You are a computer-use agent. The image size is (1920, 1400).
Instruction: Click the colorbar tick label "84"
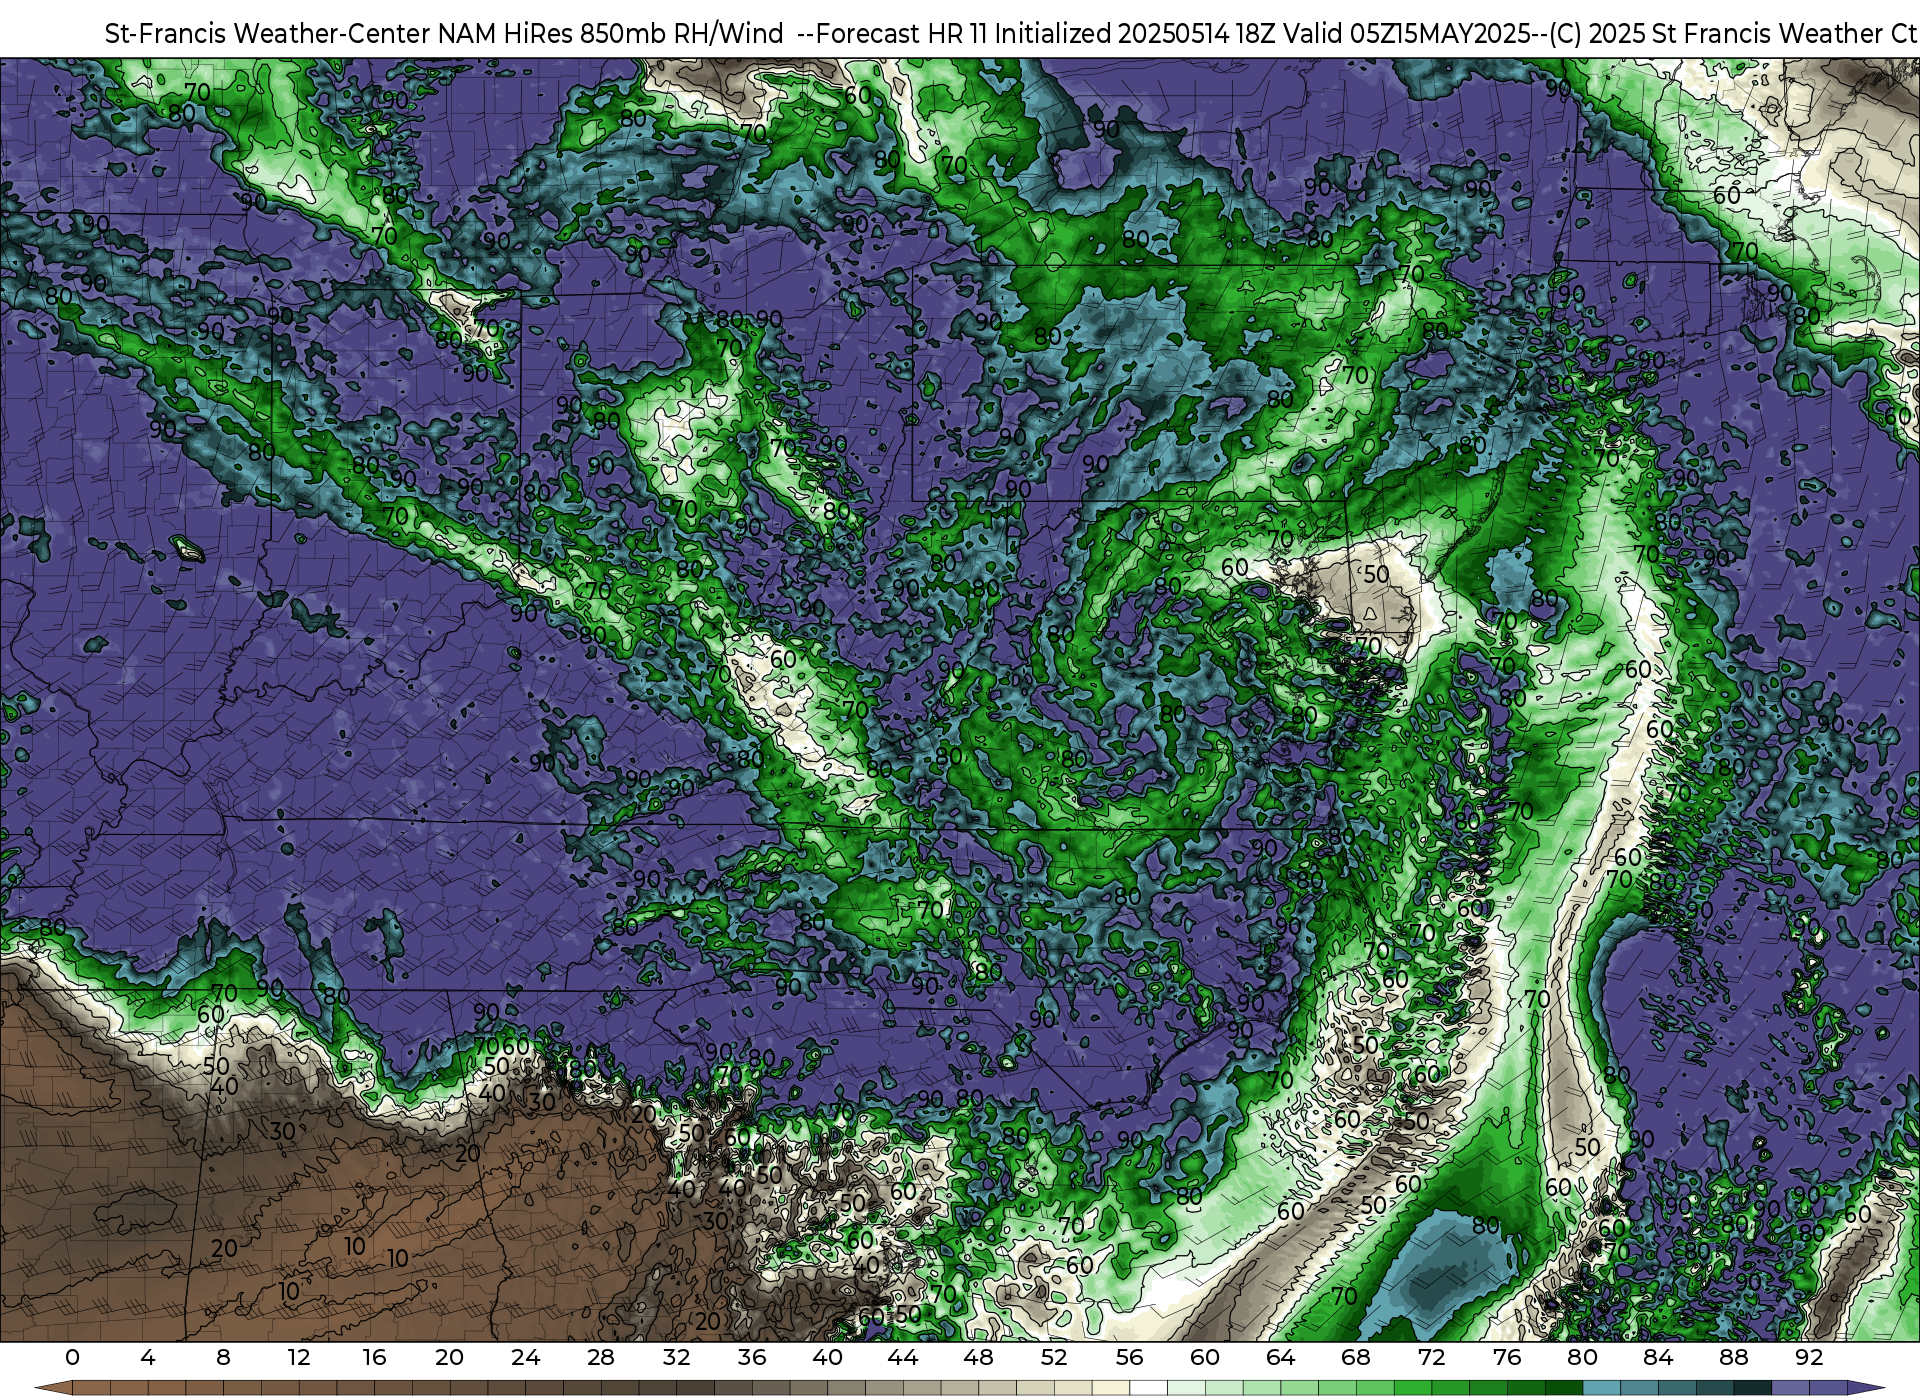pyautogui.click(x=1658, y=1357)
